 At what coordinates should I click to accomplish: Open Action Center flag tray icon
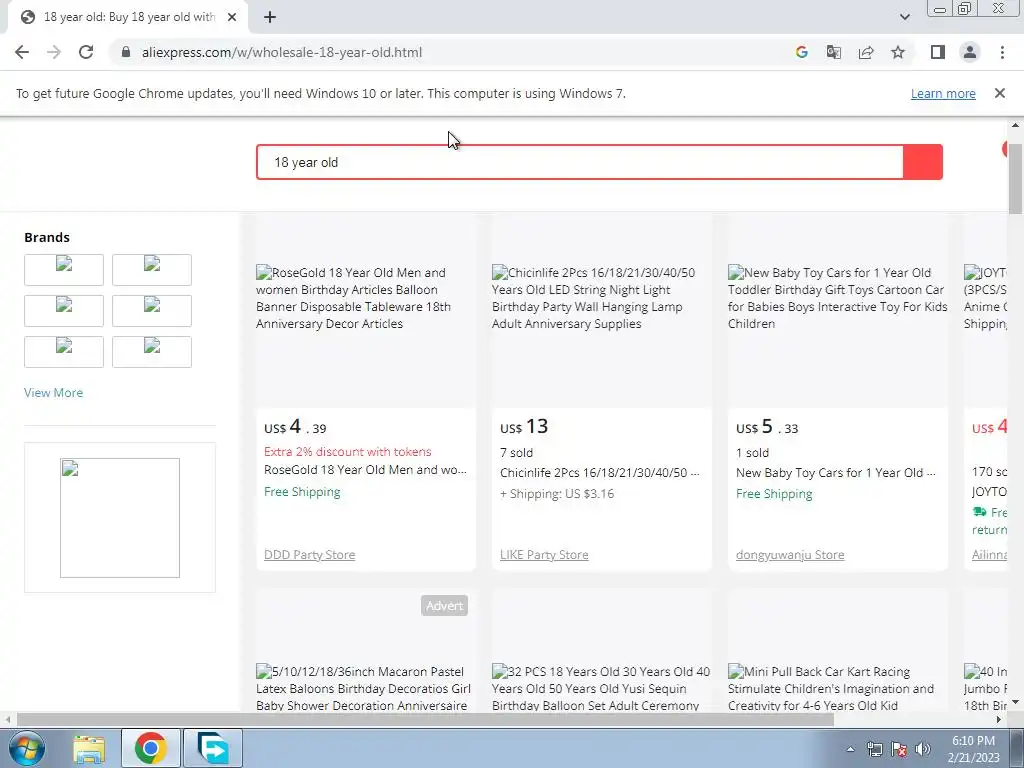point(899,749)
